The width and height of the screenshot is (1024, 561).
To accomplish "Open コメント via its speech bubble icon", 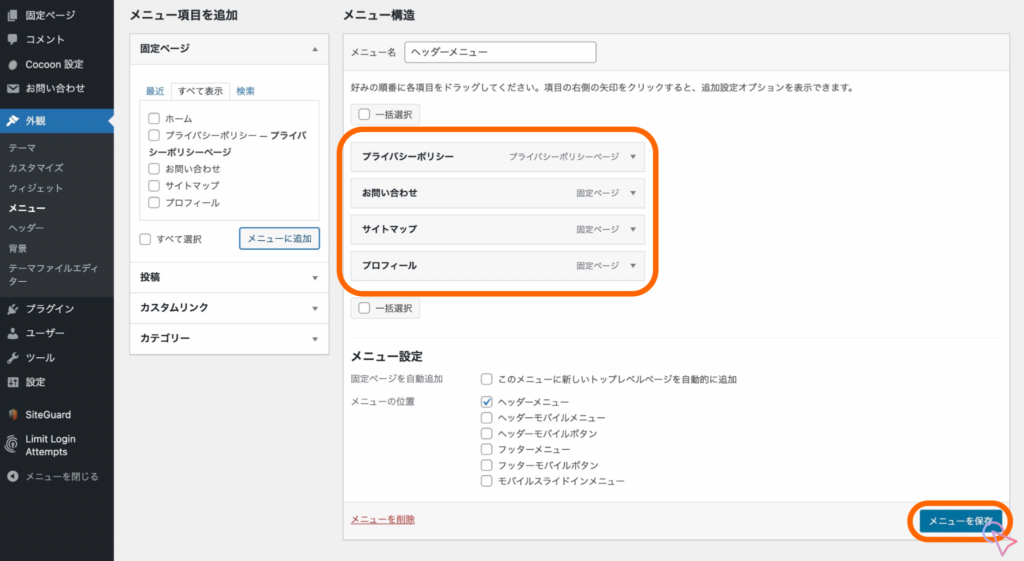I will coord(12,39).
